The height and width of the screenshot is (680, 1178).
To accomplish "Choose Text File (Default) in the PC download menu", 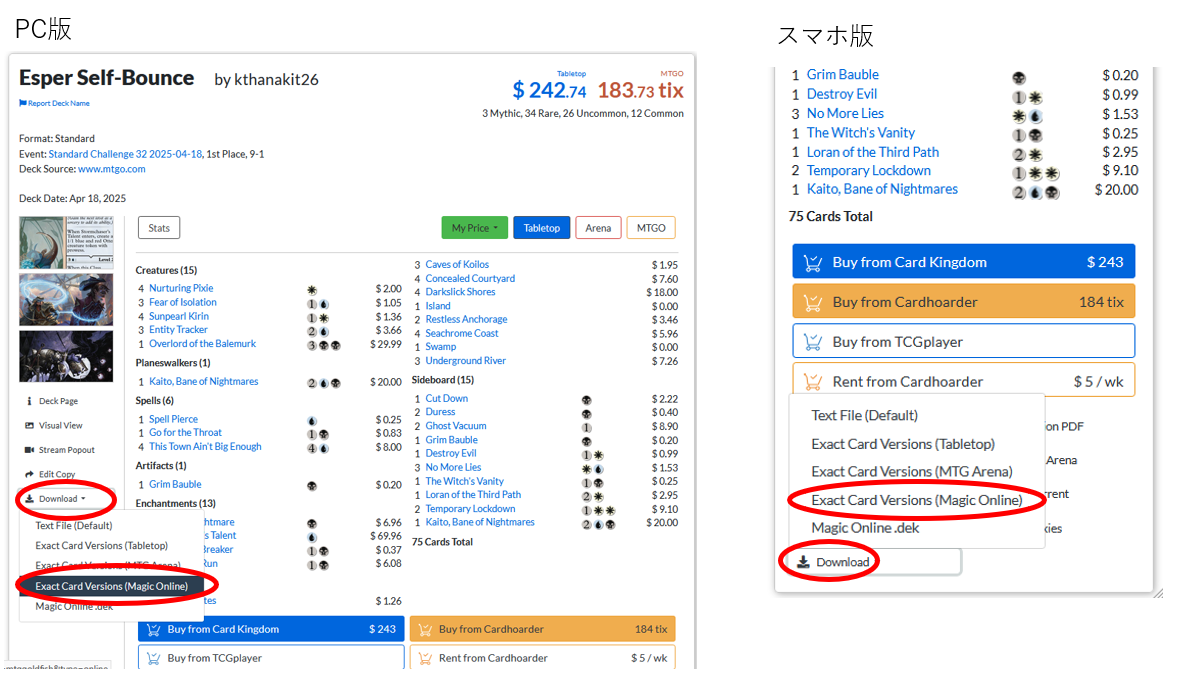I will [x=74, y=526].
